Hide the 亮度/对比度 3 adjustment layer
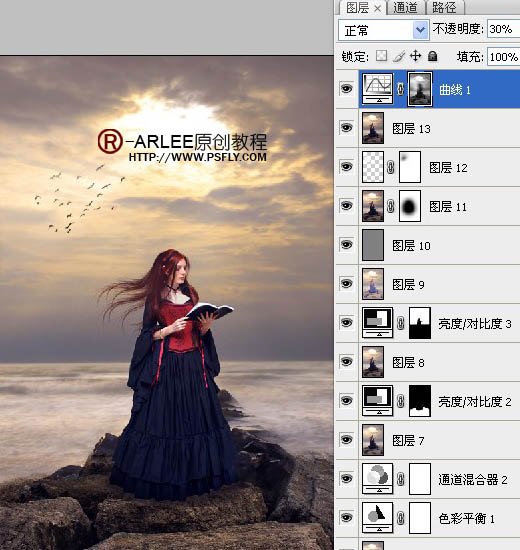Image resolution: width=520 pixels, height=550 pixels. pyautogui.click(x=346, y=322)
